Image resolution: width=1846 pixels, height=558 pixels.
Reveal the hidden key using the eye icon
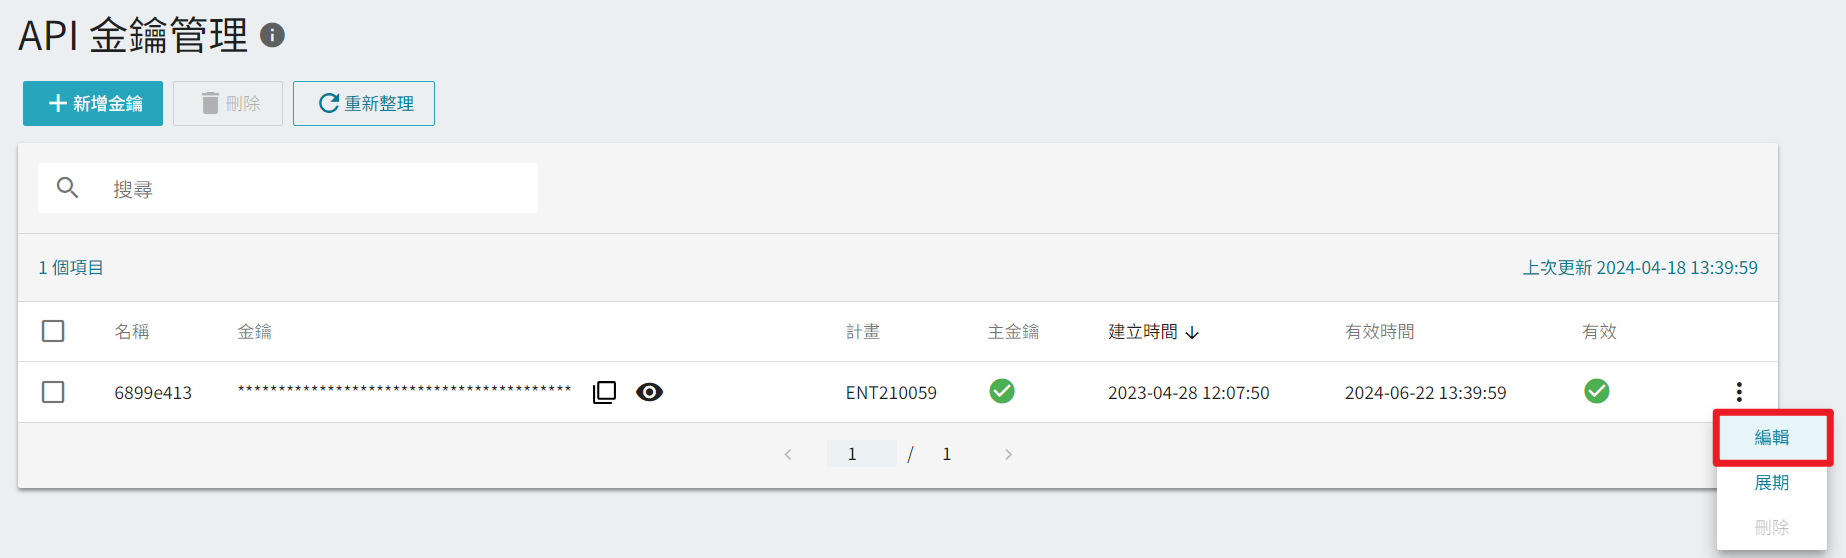point(649,392)
